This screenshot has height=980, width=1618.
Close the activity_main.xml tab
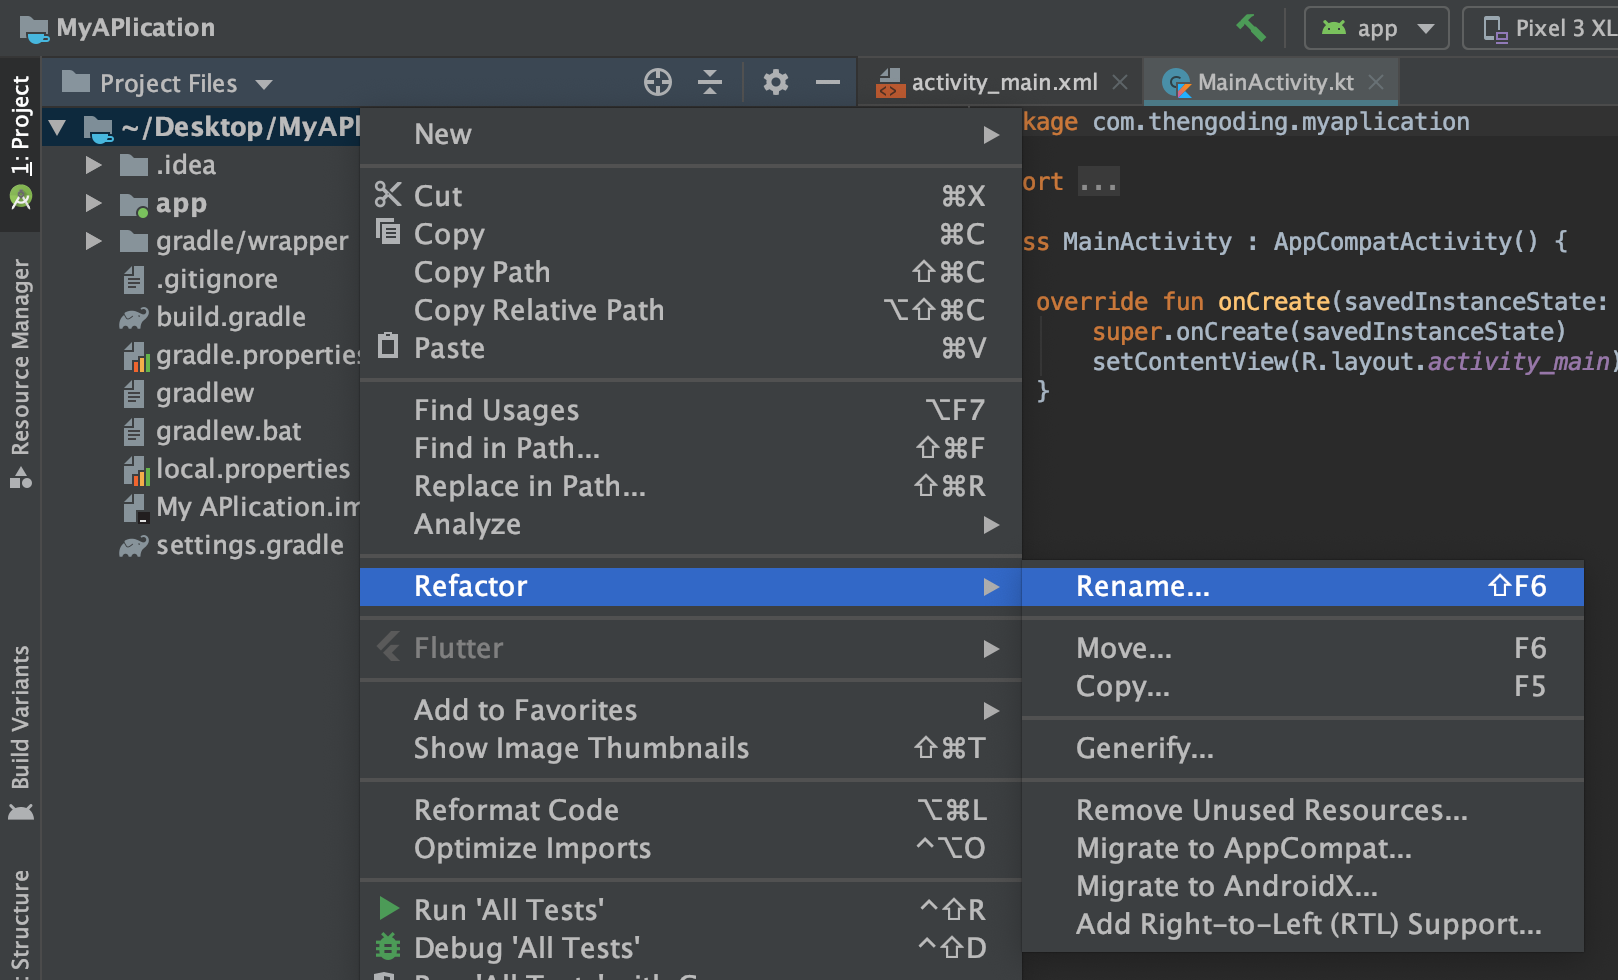[x=1120, y=82]
